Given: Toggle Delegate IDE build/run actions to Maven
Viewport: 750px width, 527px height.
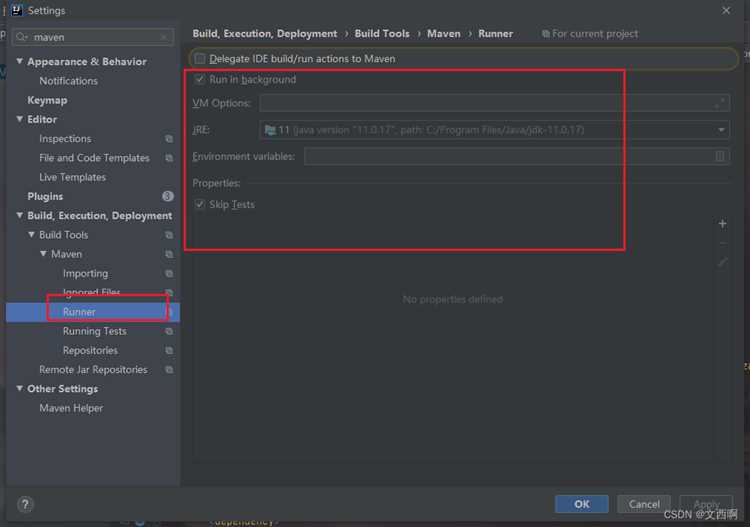Looking at the screenshot, I should pyautogui.click(x=200, y=59).
